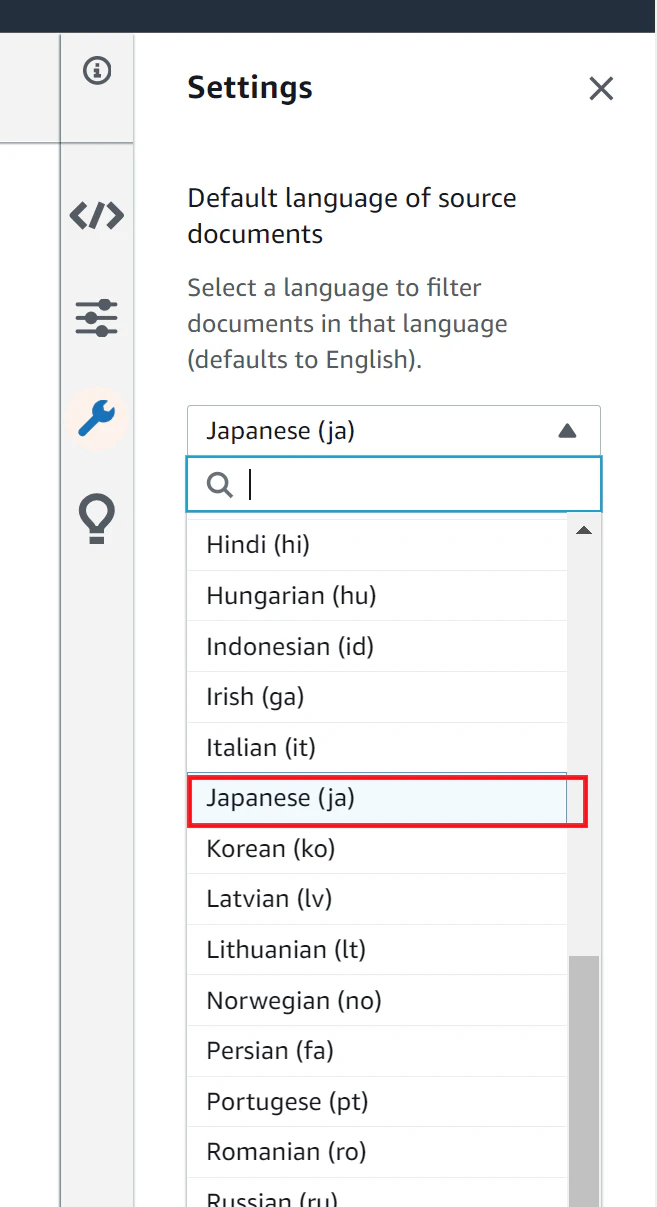Click the magnifier icon in search box

click(x=219, y=485)
